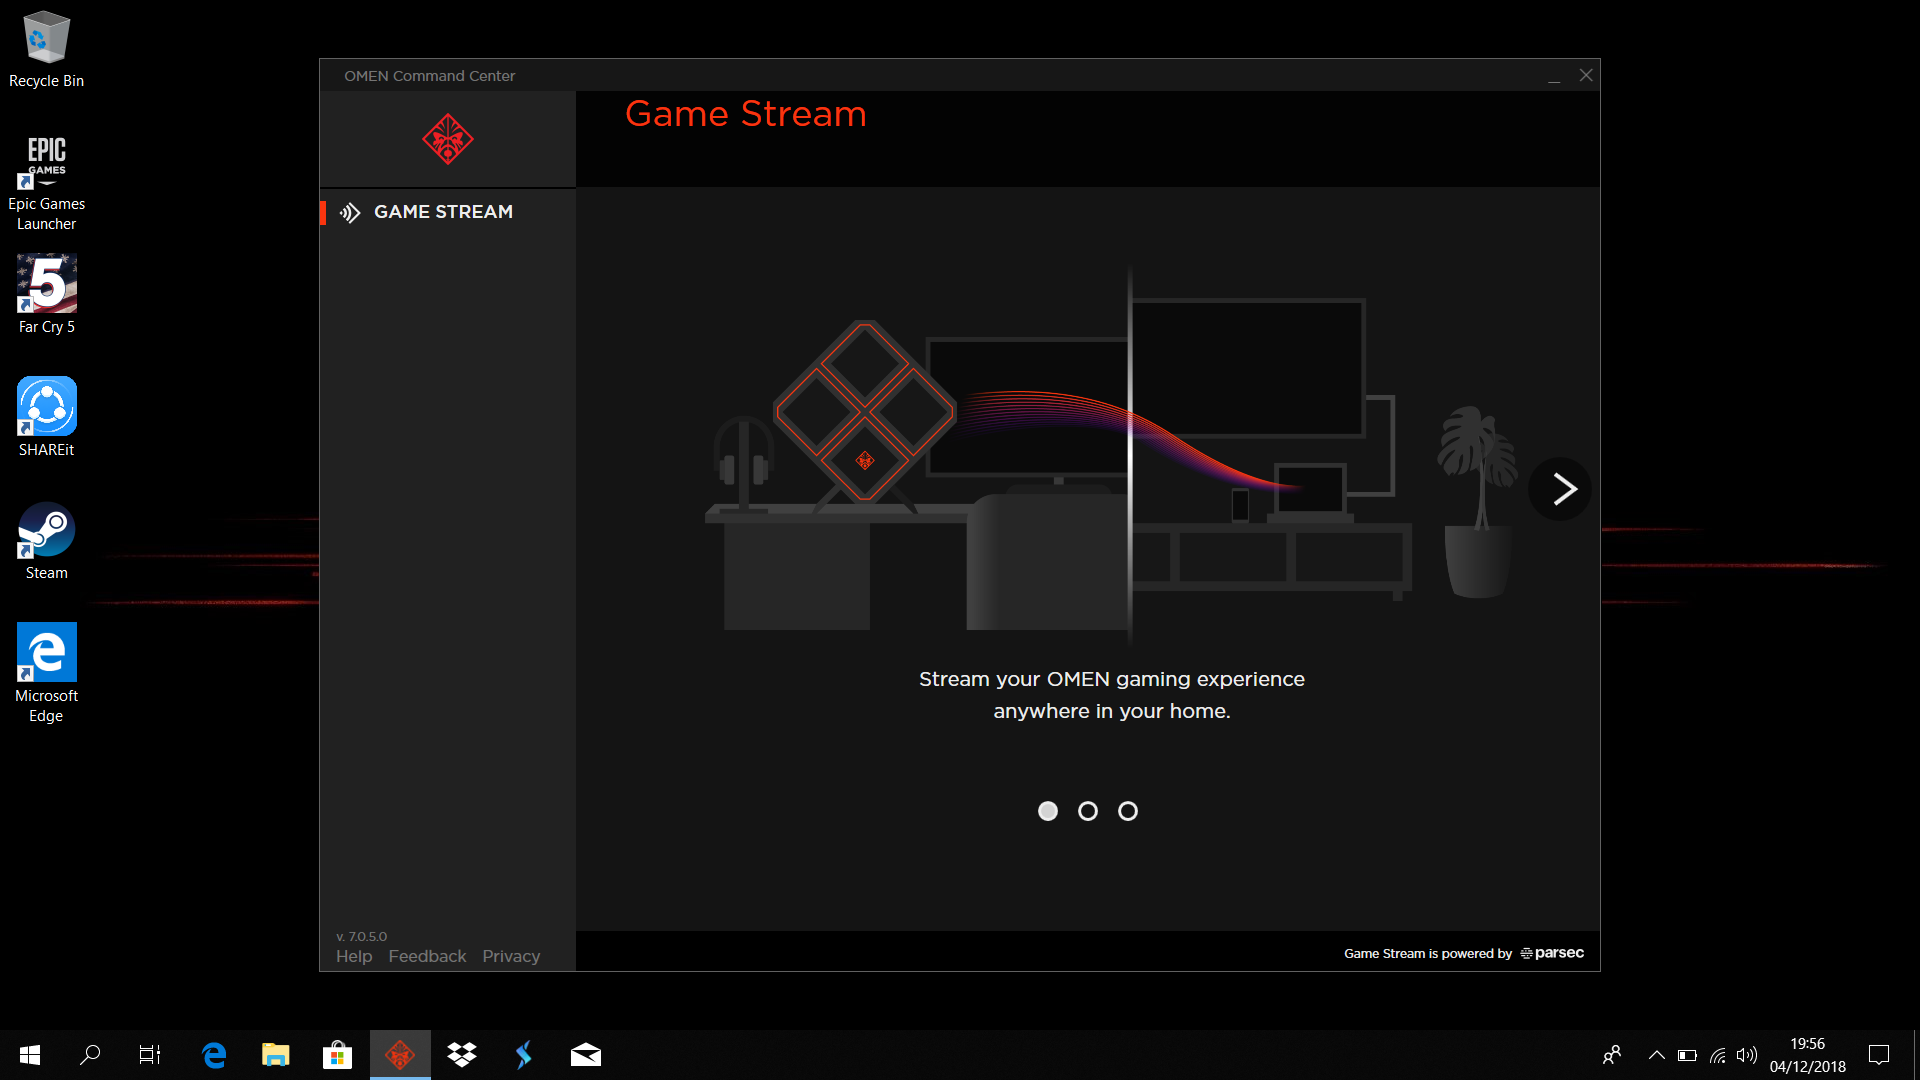This screenshot has width=1920, height=1080.
Task: Select the second carousel slide dot
Action: [1088, 811]
